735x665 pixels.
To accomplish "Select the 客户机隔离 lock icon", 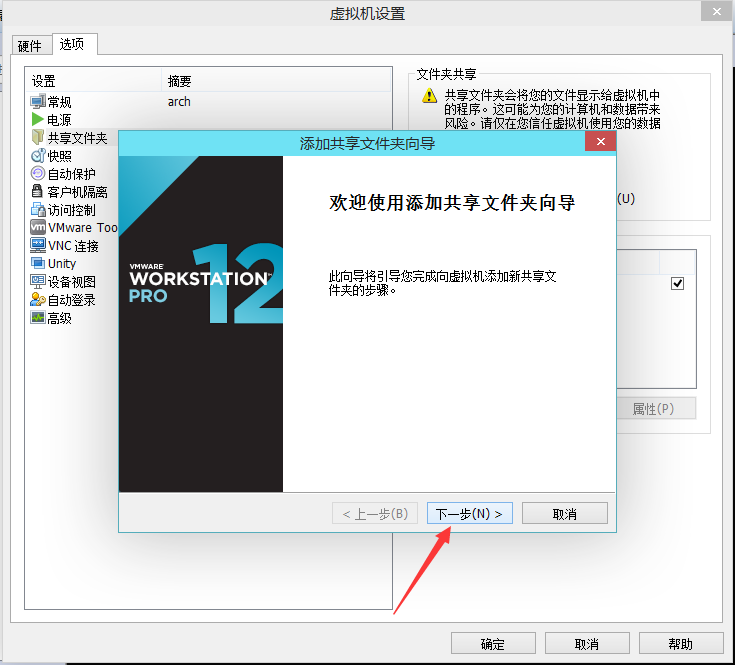I will click(x=38, y=192).
